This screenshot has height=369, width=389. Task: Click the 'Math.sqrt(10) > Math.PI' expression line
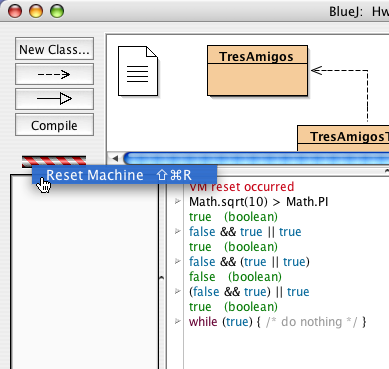coord(259,202)
